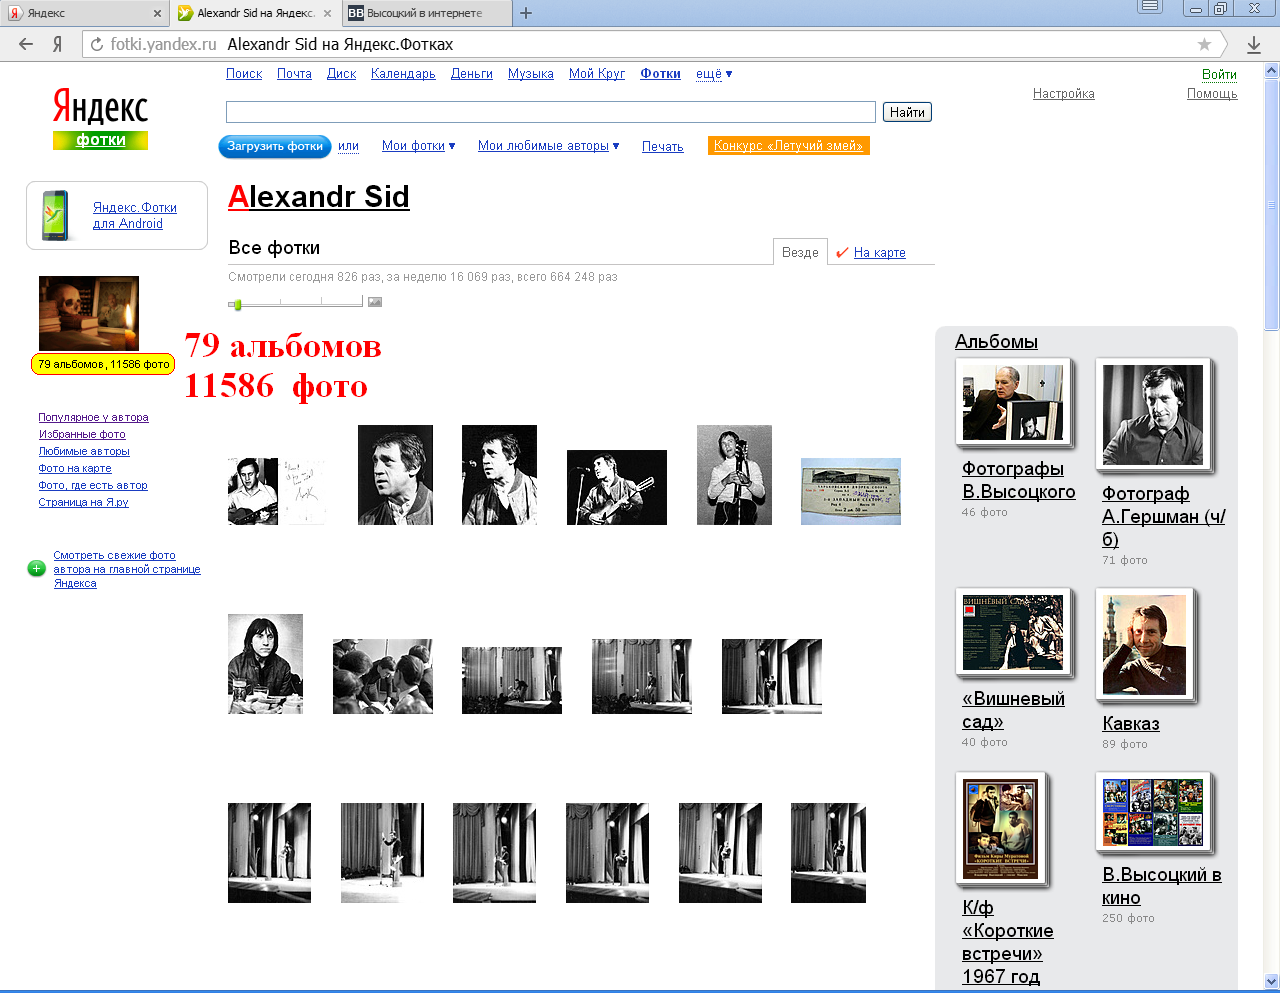Click В.Высоцкий в кино title link
Viewport: 1280px width, 993px height.
click(1162, 886)
